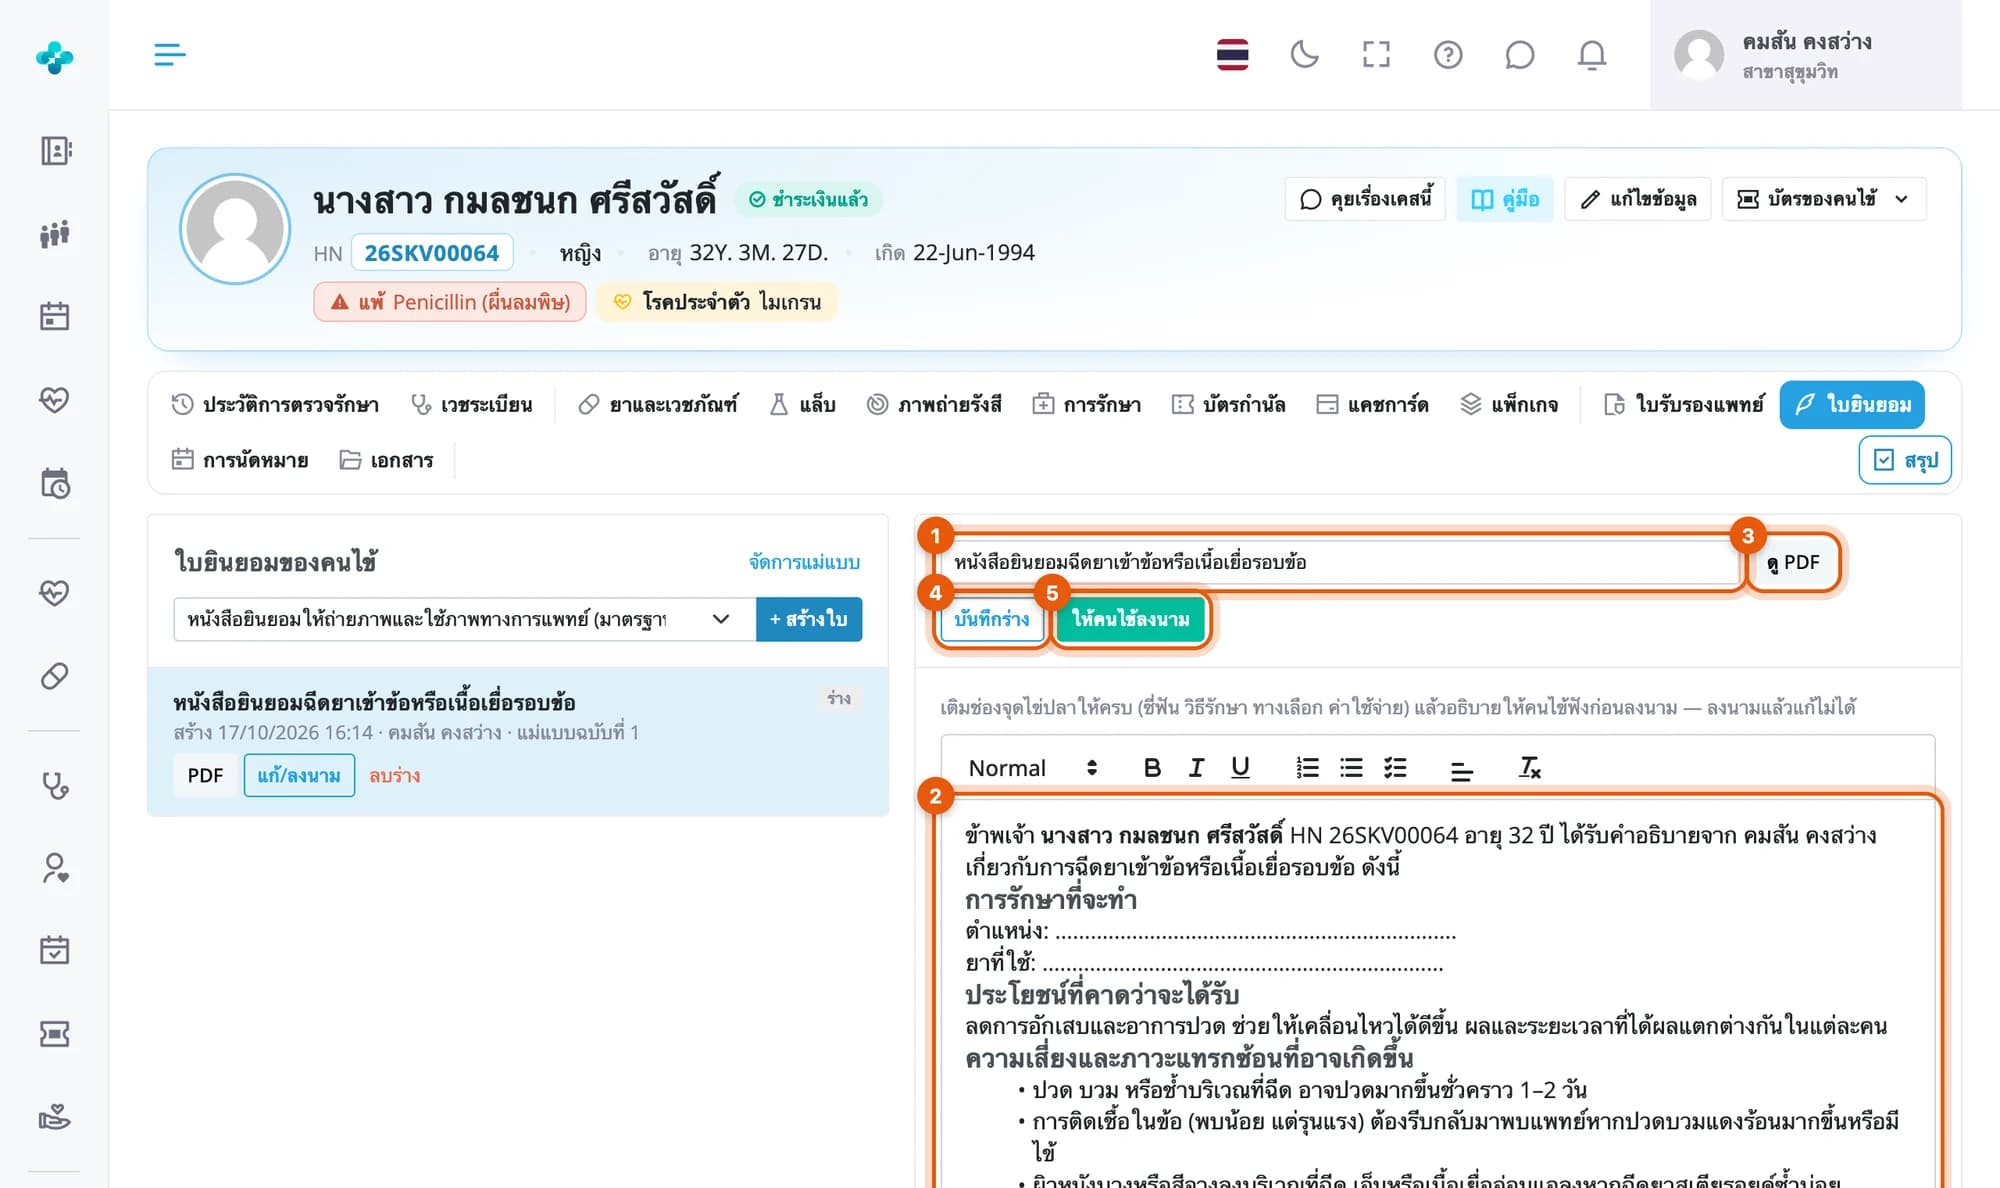
Task: Click the patient avatar photo
Action: (235, 229)
